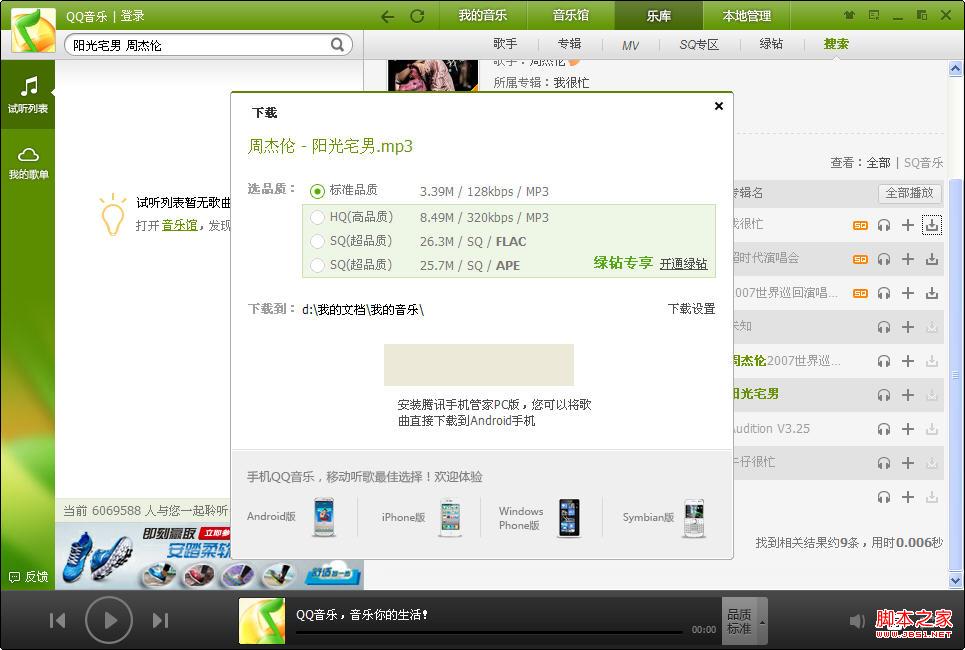Click the playback progress bar
Viewport: 965px width, 650px height.
(489, 632)
